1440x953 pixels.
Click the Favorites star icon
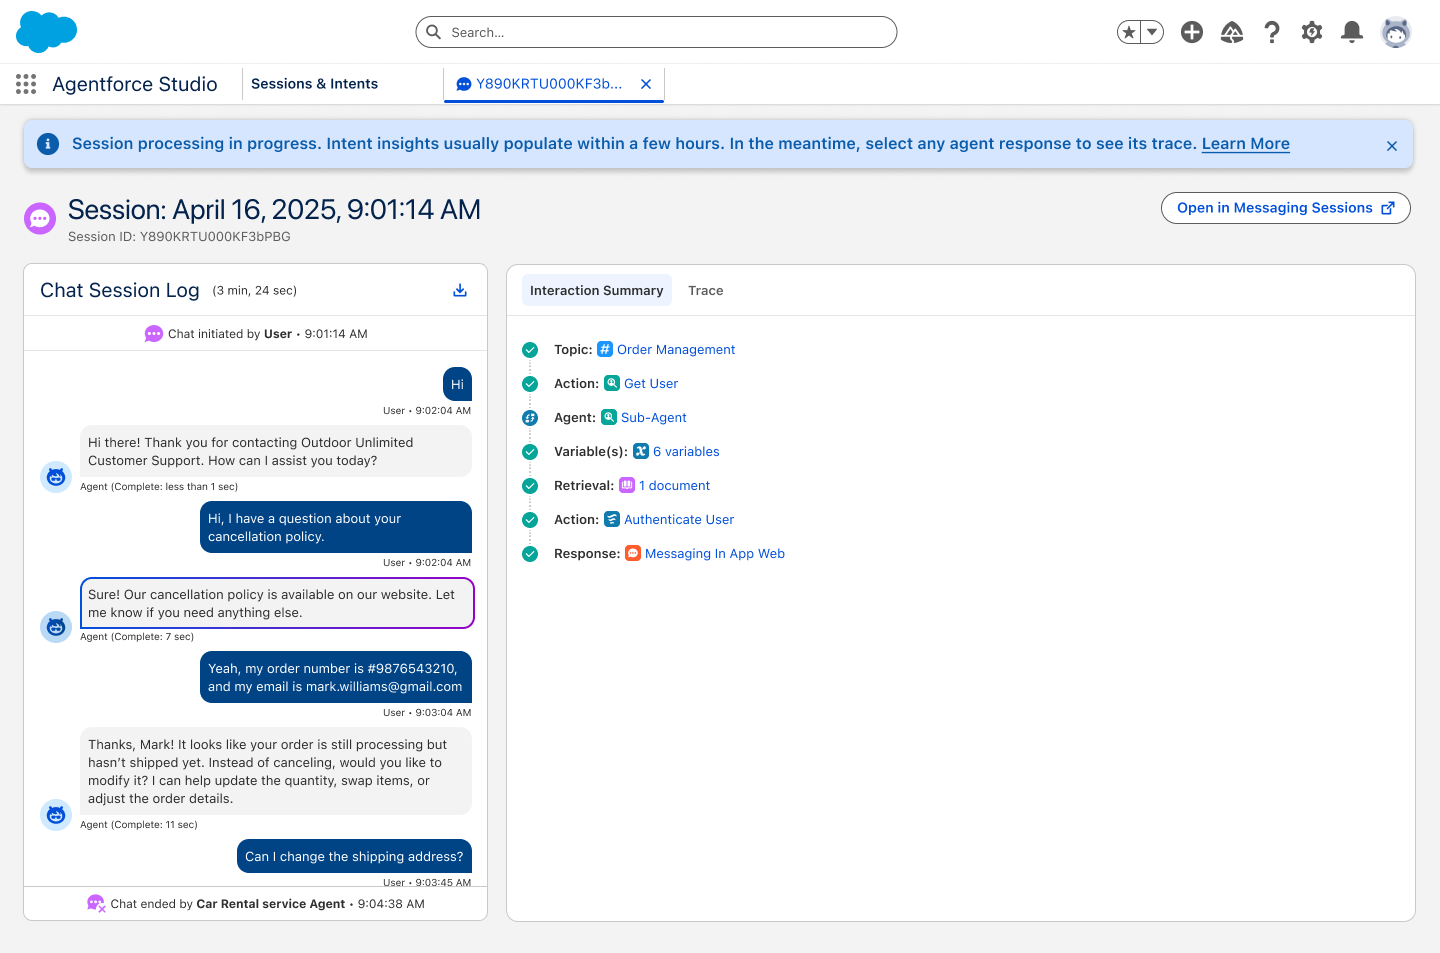[x=1129, y=32]
